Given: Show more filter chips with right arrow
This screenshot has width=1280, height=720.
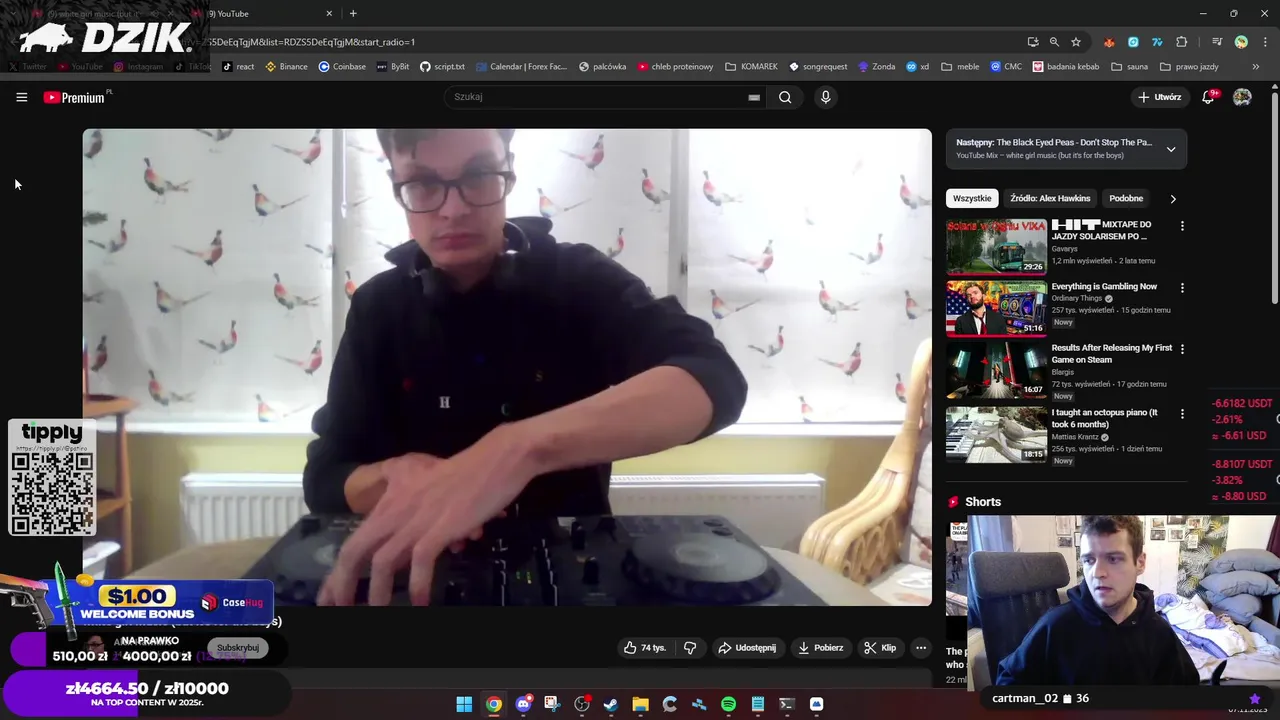Looking at the screenshot, I should click(x=1173, y=198).
